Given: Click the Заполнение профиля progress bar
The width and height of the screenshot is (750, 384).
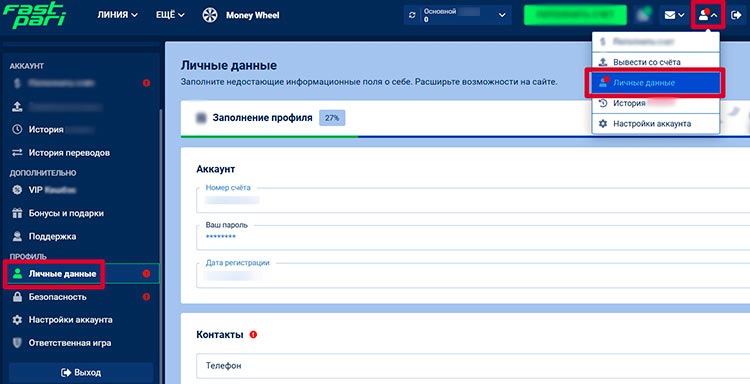Looking at the screenshot, I should (465, 137).
